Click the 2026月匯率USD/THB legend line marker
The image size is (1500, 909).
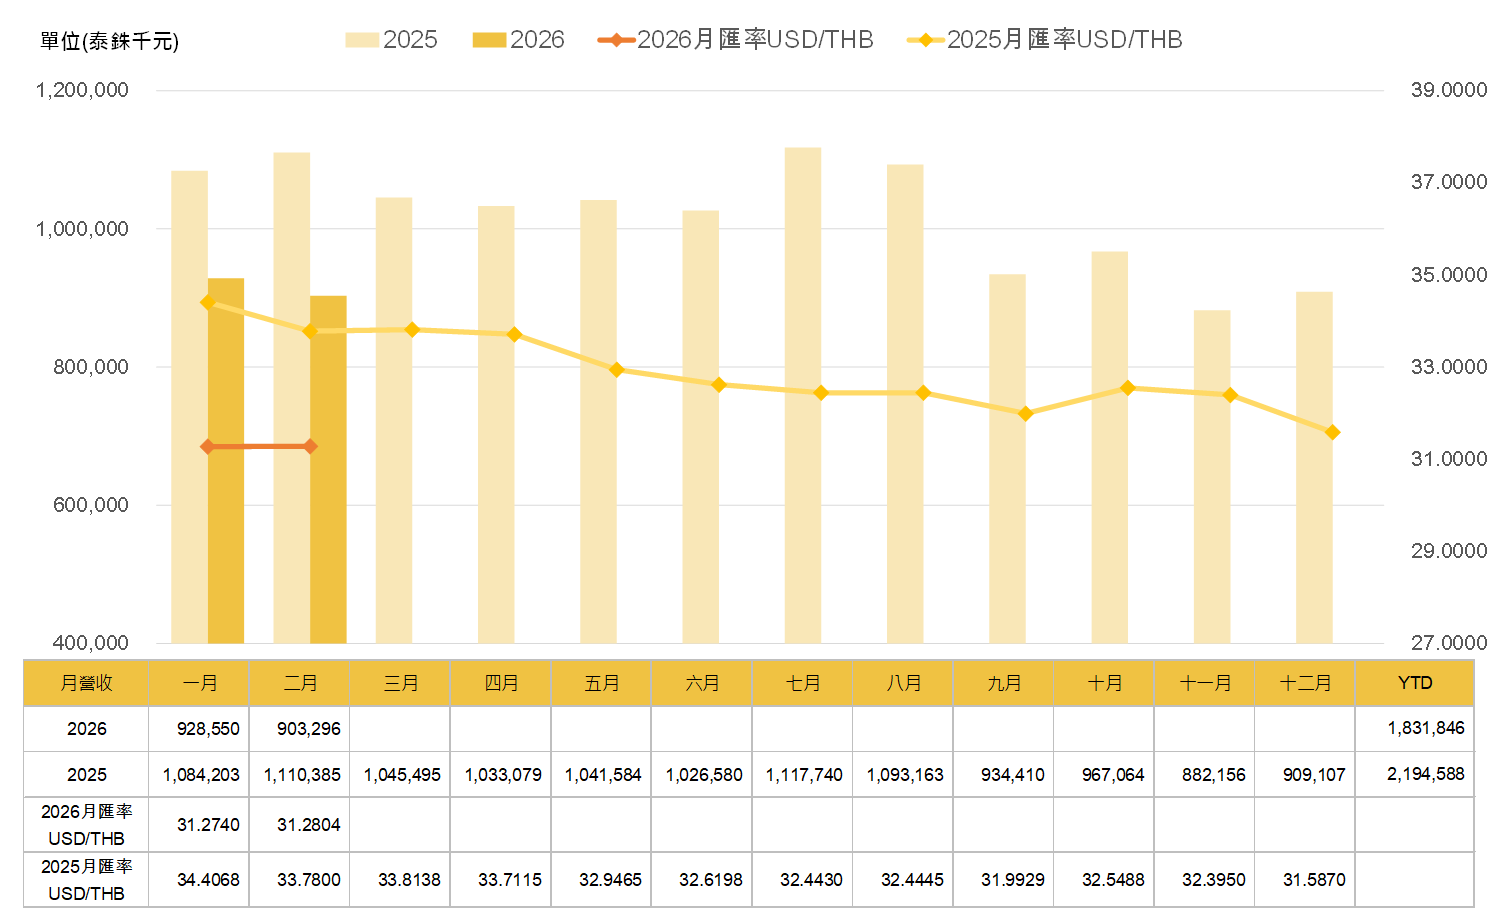coord(616,40)
